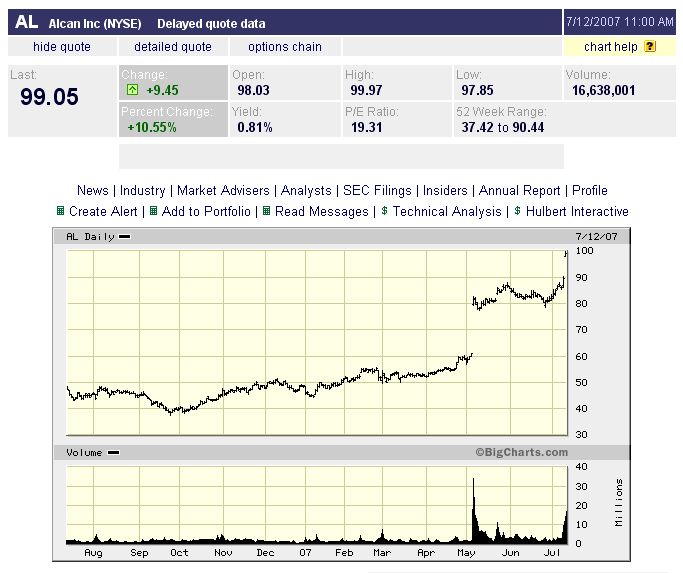Hide the quote panel
The image size is (683, 573).
tap(62, 47)
